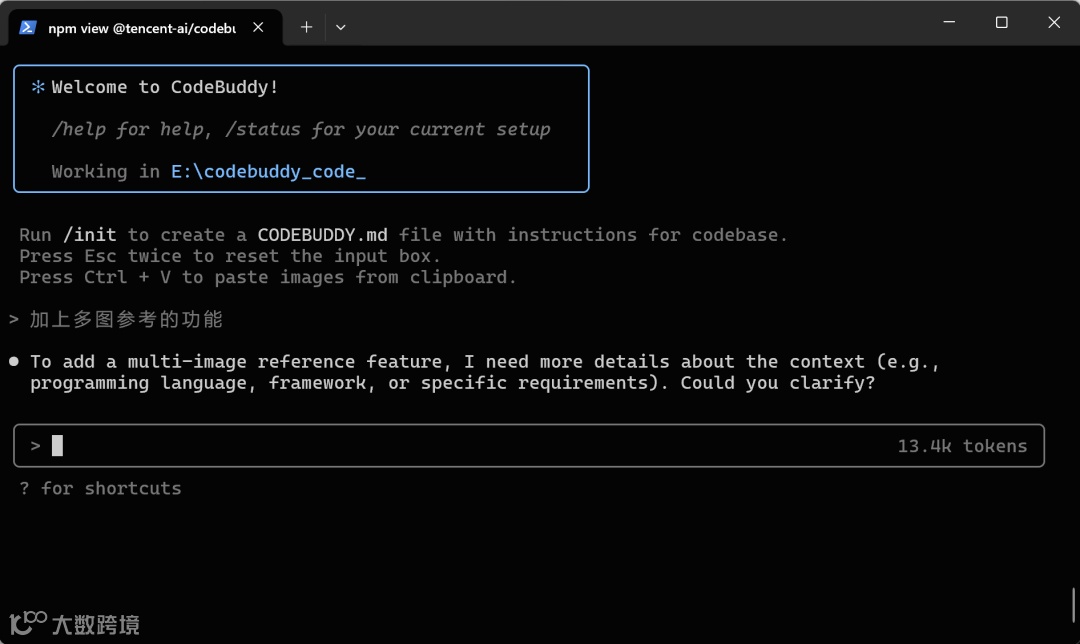Close the npm view terminal tab
Screen dimensions: 1080x644
258,27
